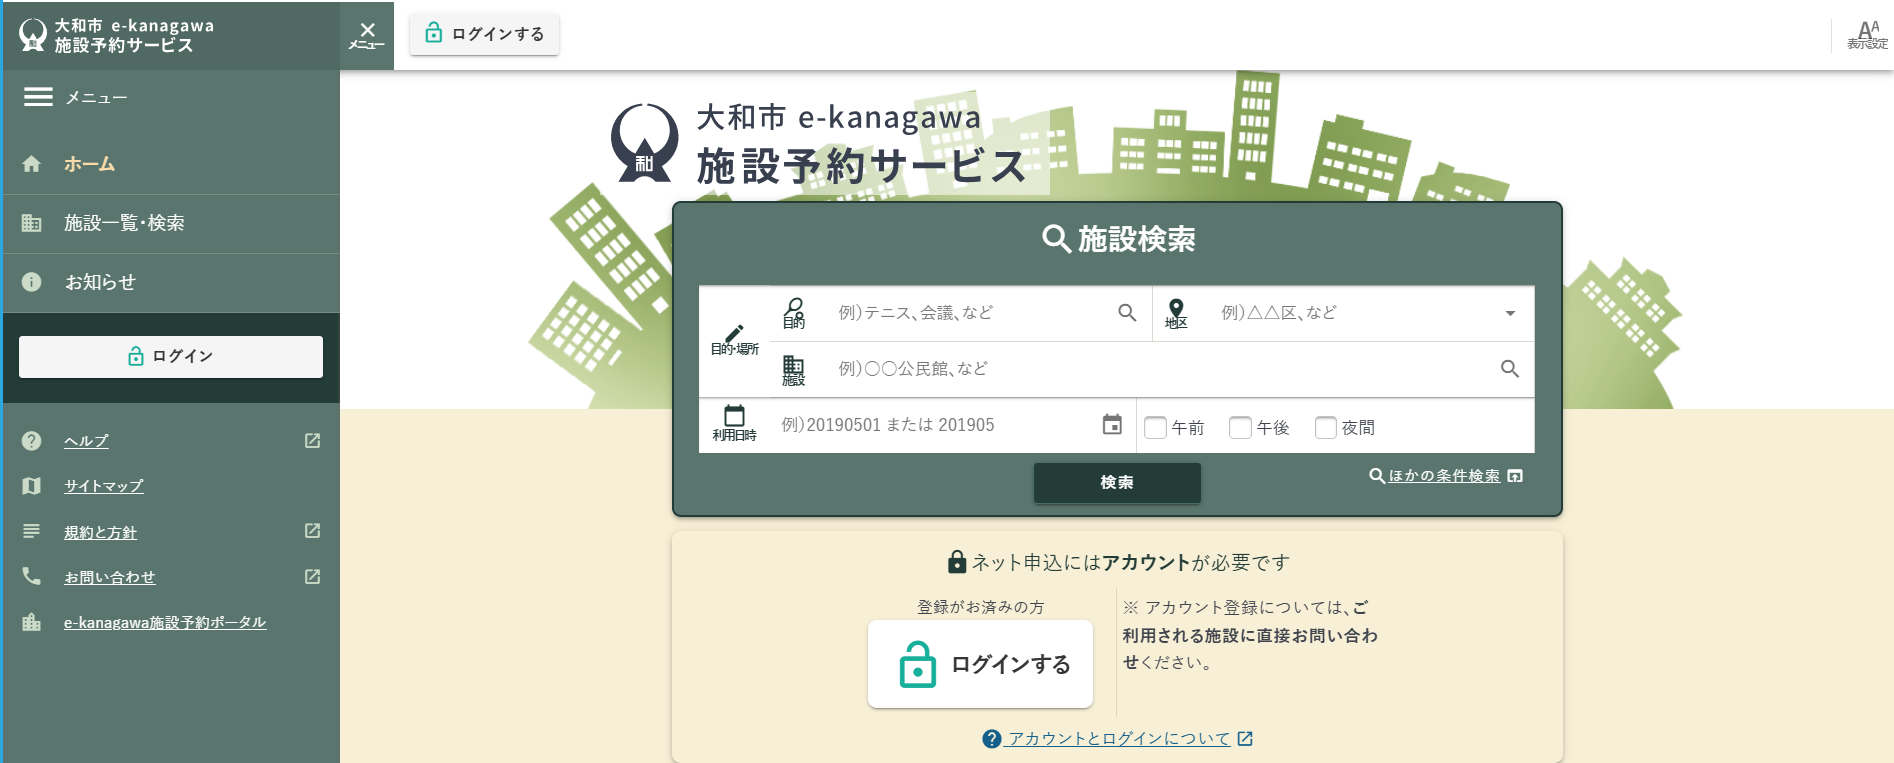Image resolution: width=1894 pixels, height=763 pixels.
Task: Click the city icon beside e-kanagawa施設予約ポータル
Action: [32, 622]
